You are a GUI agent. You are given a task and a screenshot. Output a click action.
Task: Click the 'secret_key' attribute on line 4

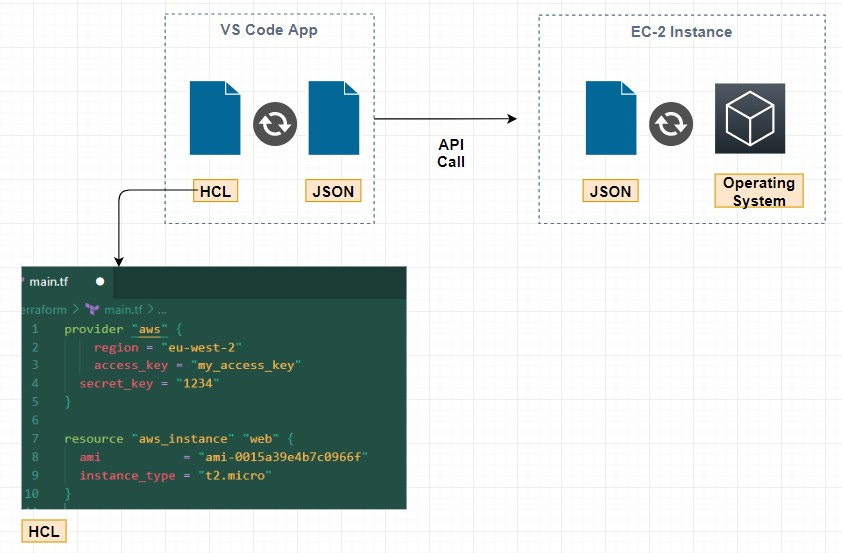click(117, 383)
